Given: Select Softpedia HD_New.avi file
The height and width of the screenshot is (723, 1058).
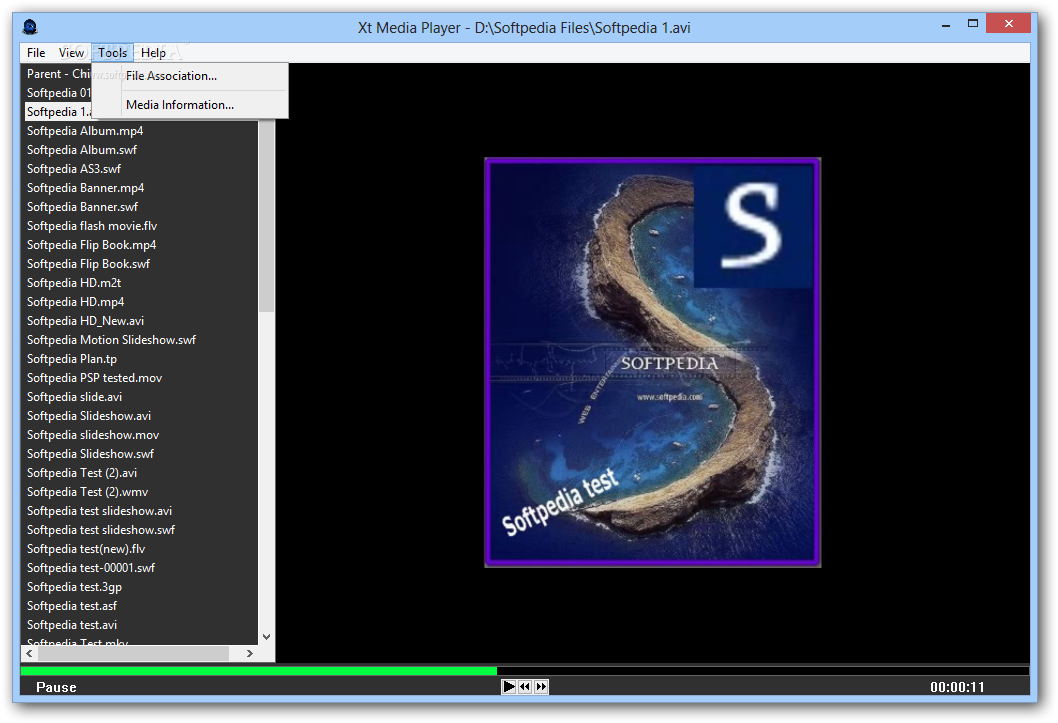Looking at the screenshot, I should [x=85, y=321].
